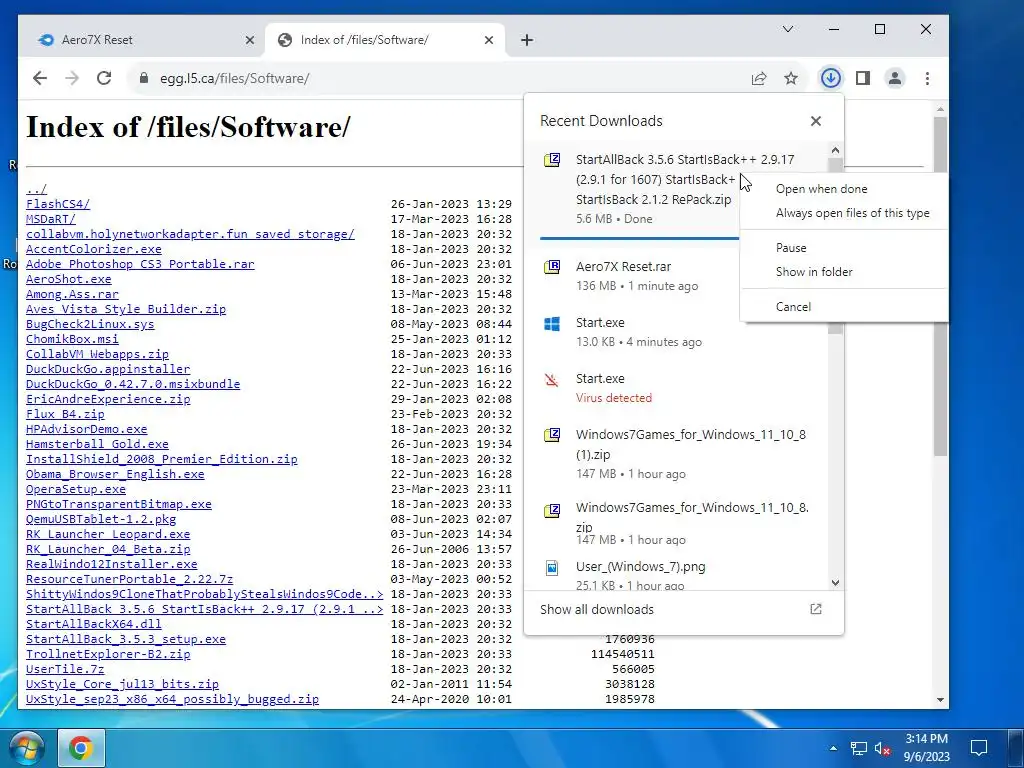Open the tab search chevron dropdown

[788, 29]
